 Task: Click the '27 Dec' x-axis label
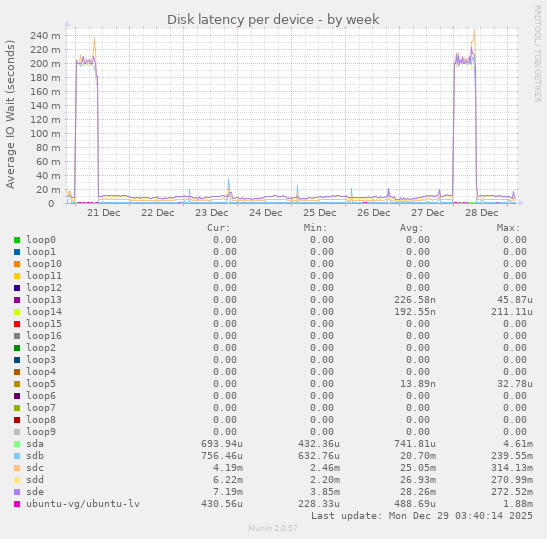click(x=428, y=213)
